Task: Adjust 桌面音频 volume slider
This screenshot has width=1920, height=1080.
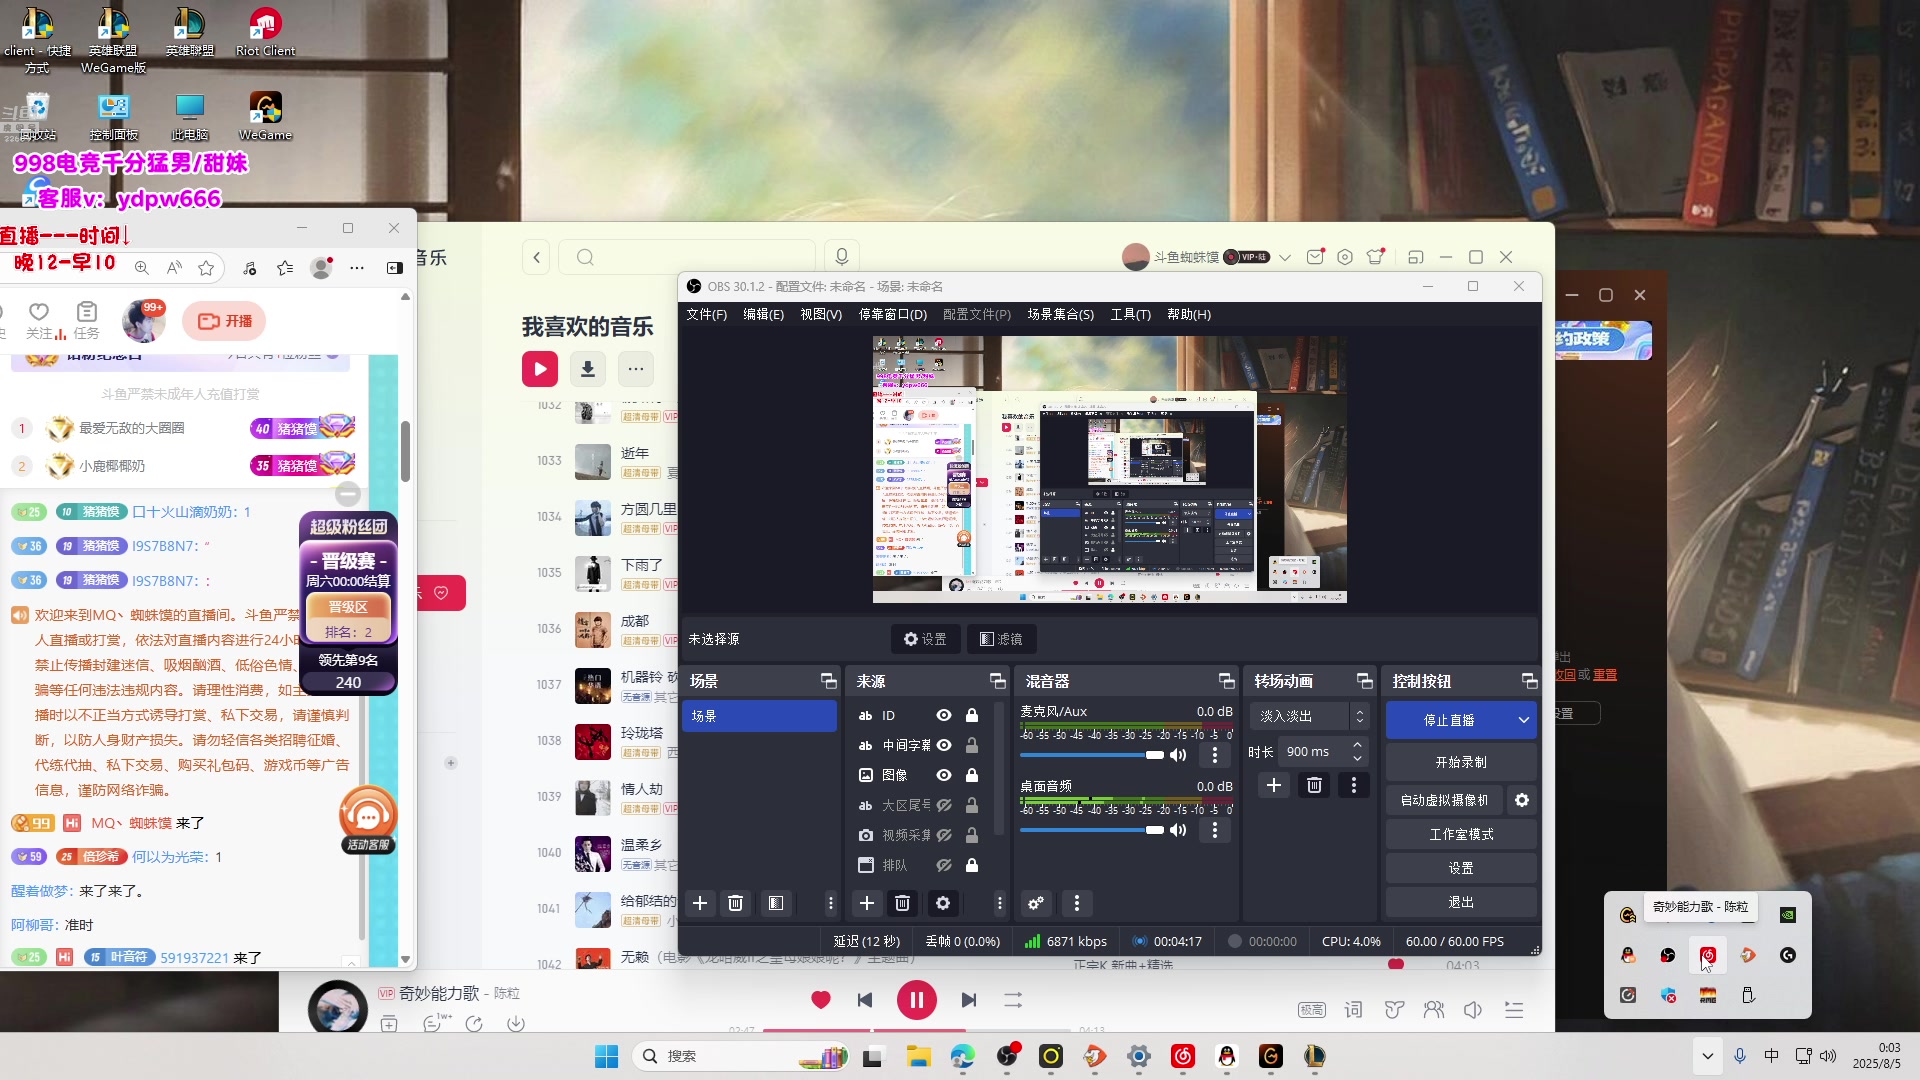Action: pos(1092,830)
